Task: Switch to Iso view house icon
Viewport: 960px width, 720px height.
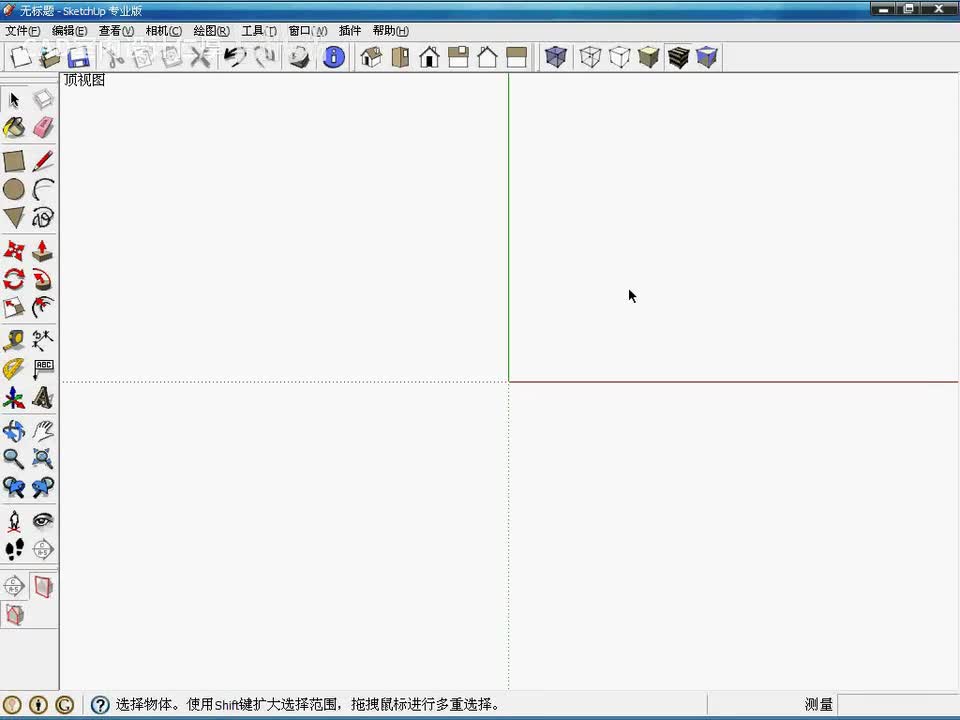Action: pos(372,58)
